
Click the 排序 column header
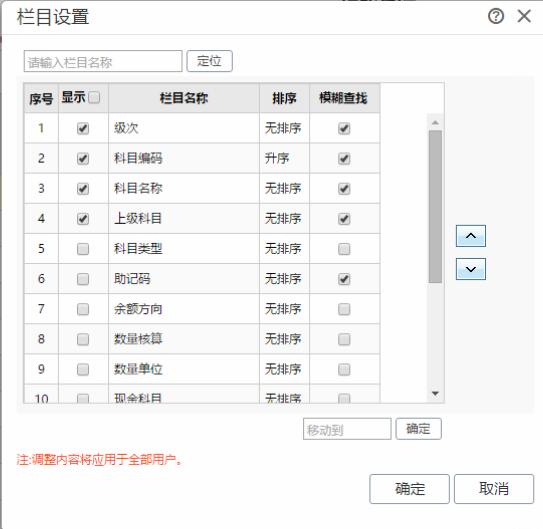coord(284,98)
